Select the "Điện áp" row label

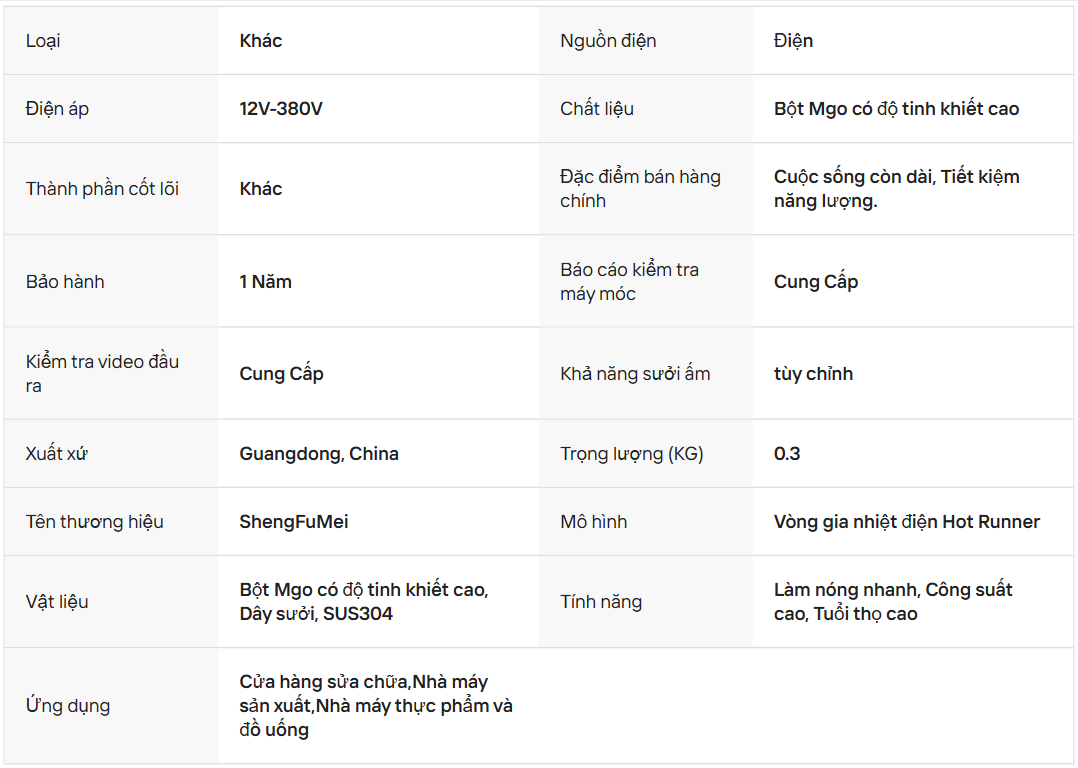[x=57, y=109]
